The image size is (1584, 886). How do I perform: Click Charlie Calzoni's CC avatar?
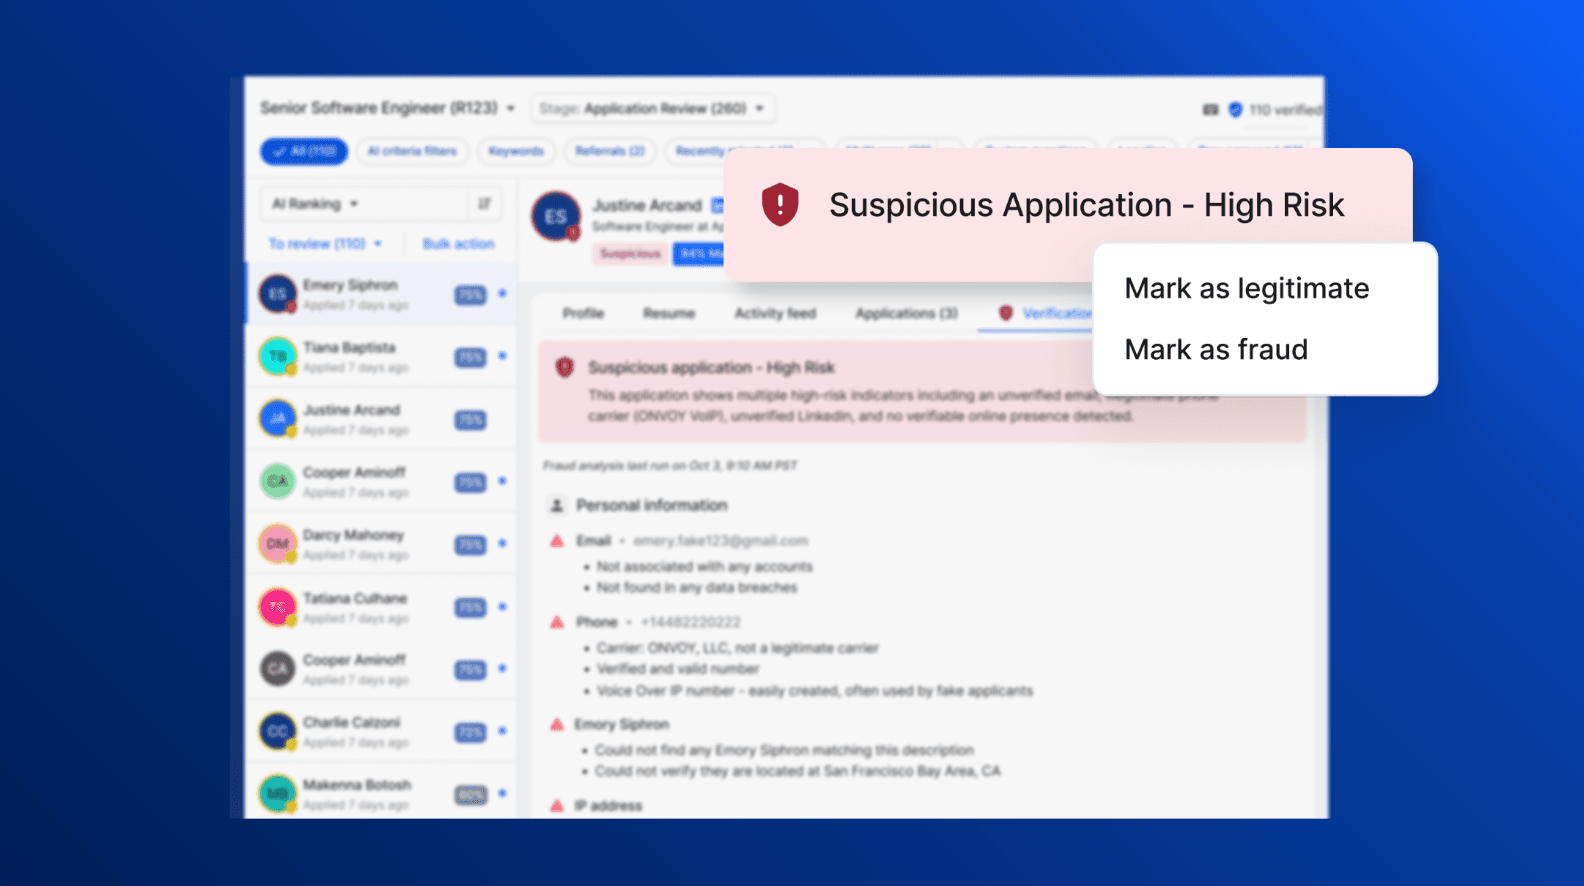tap(278, 731)
